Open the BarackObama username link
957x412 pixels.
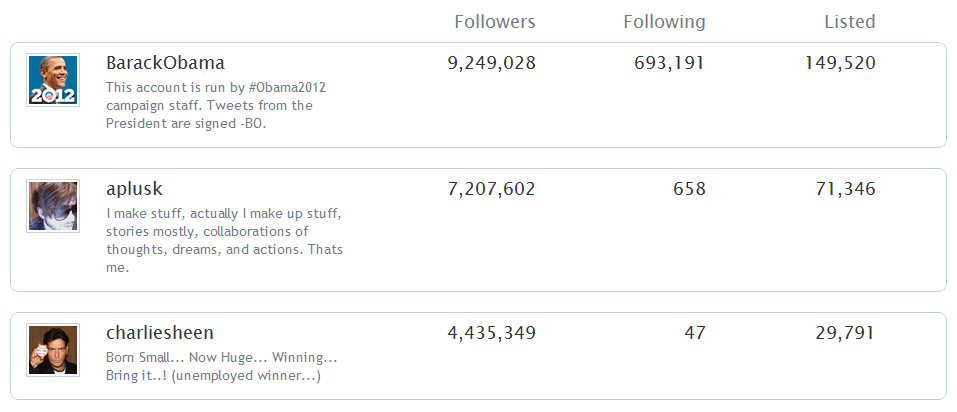click(165, 63)
